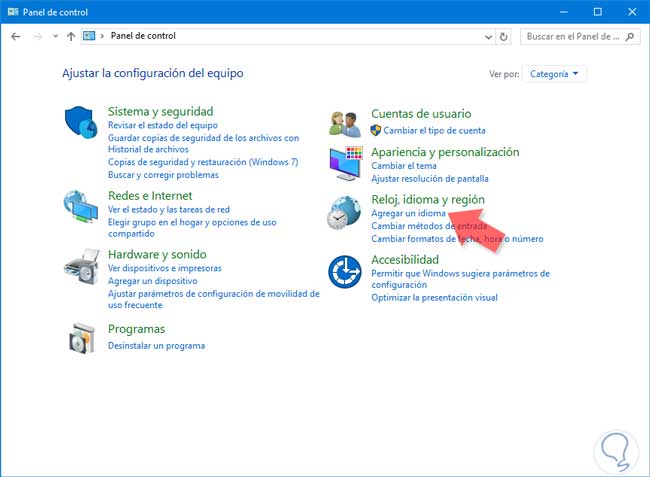The width and height of the screenshot is (650, 477).
Task: Open Cuentas de usuario heading
Action: (x=421, y=114)
